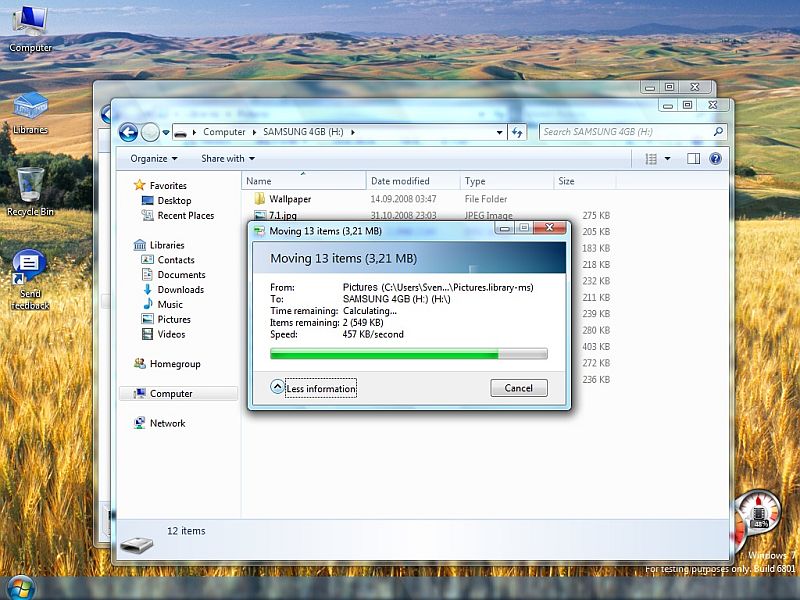Click the Forward navigation button in Explorer
This screenshot has height=600, width=800.
coord(150,132)
